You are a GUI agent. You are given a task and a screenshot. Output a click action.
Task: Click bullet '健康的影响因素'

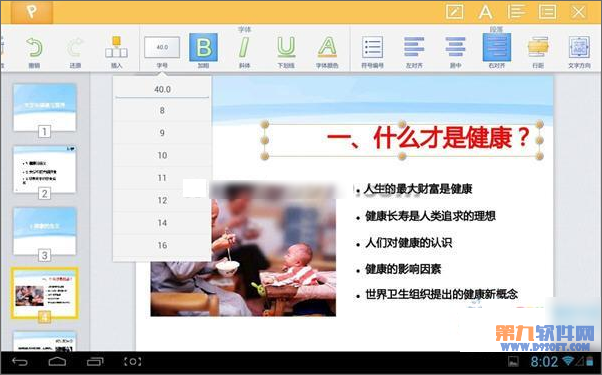[x=403, y=269]
